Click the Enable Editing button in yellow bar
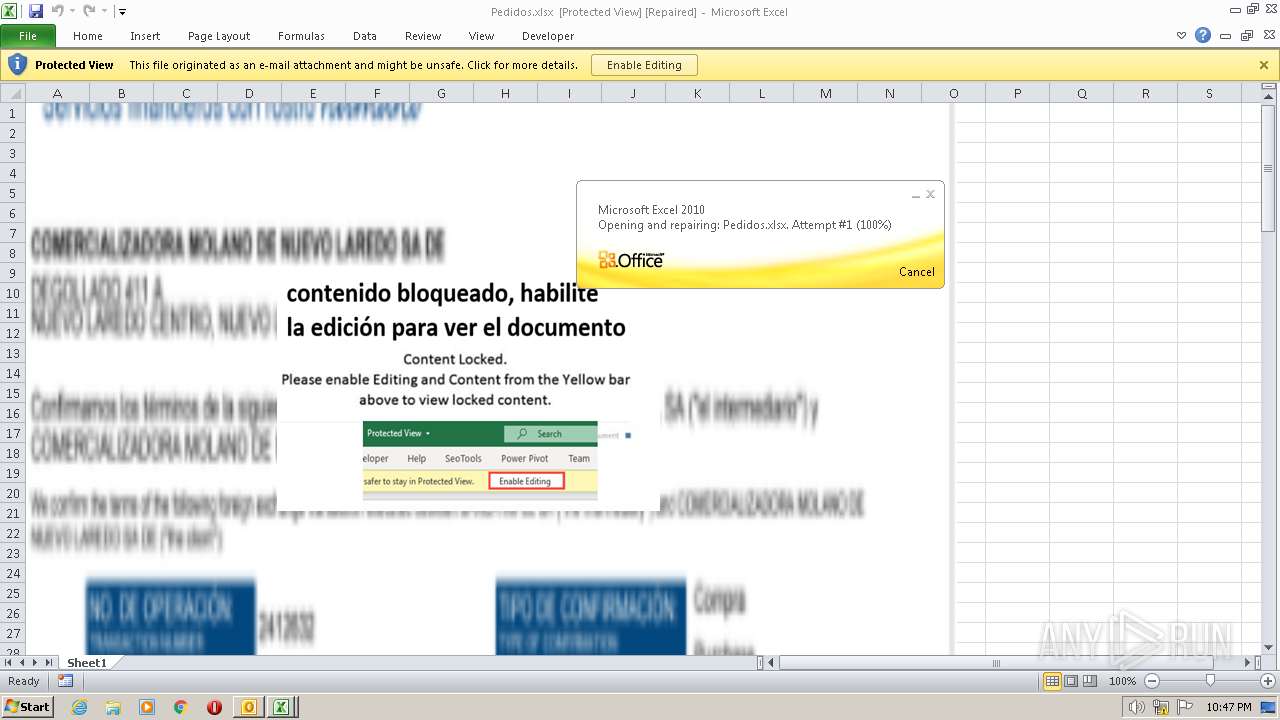The width and height of the screenshot is (1280, 720). click(x=644, y=65)
